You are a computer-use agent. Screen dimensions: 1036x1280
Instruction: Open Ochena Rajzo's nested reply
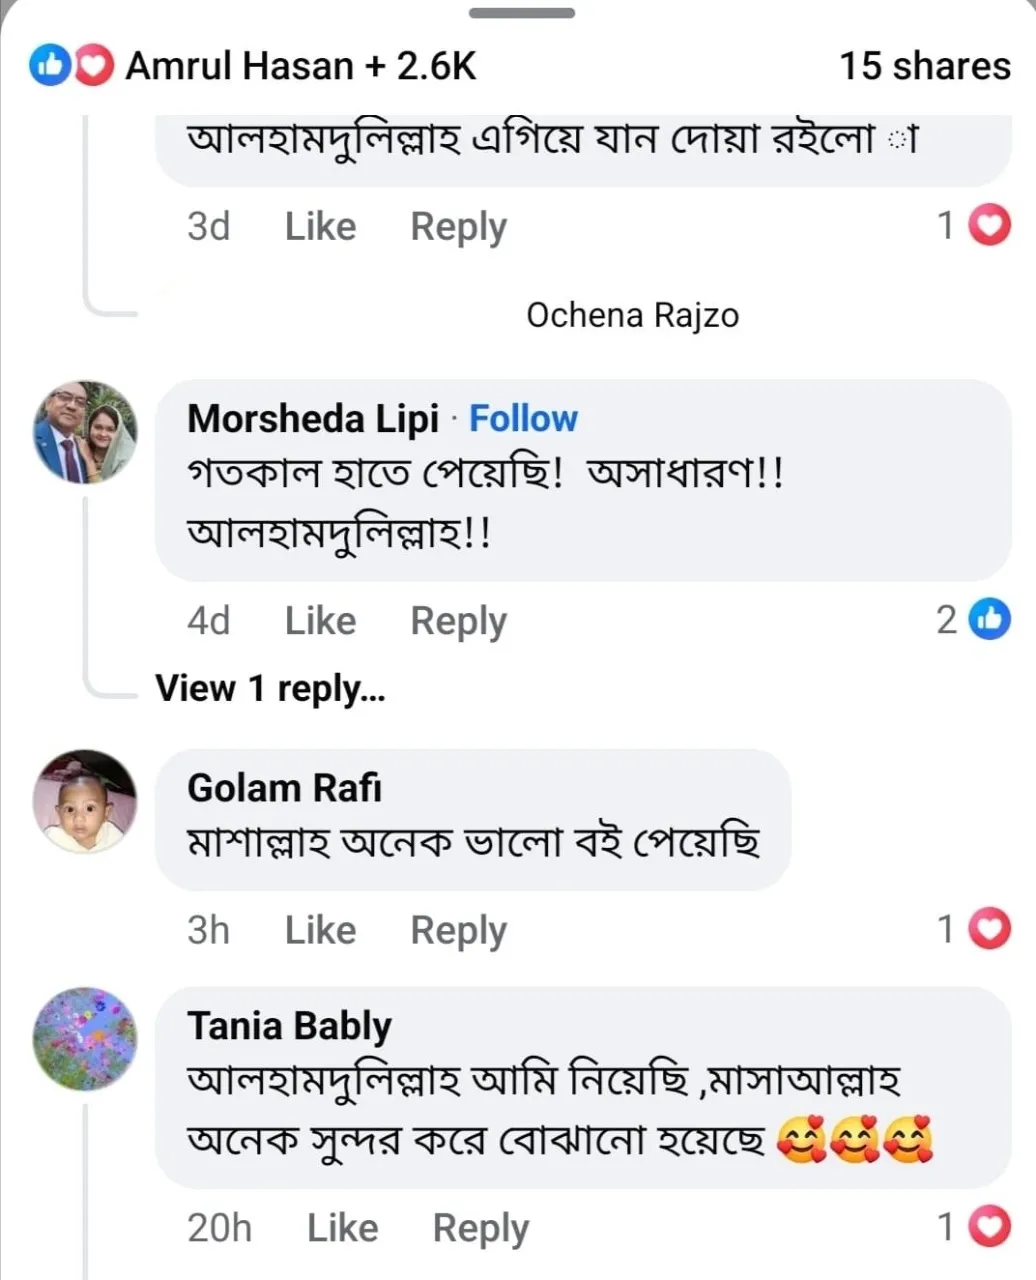(632, 315)
